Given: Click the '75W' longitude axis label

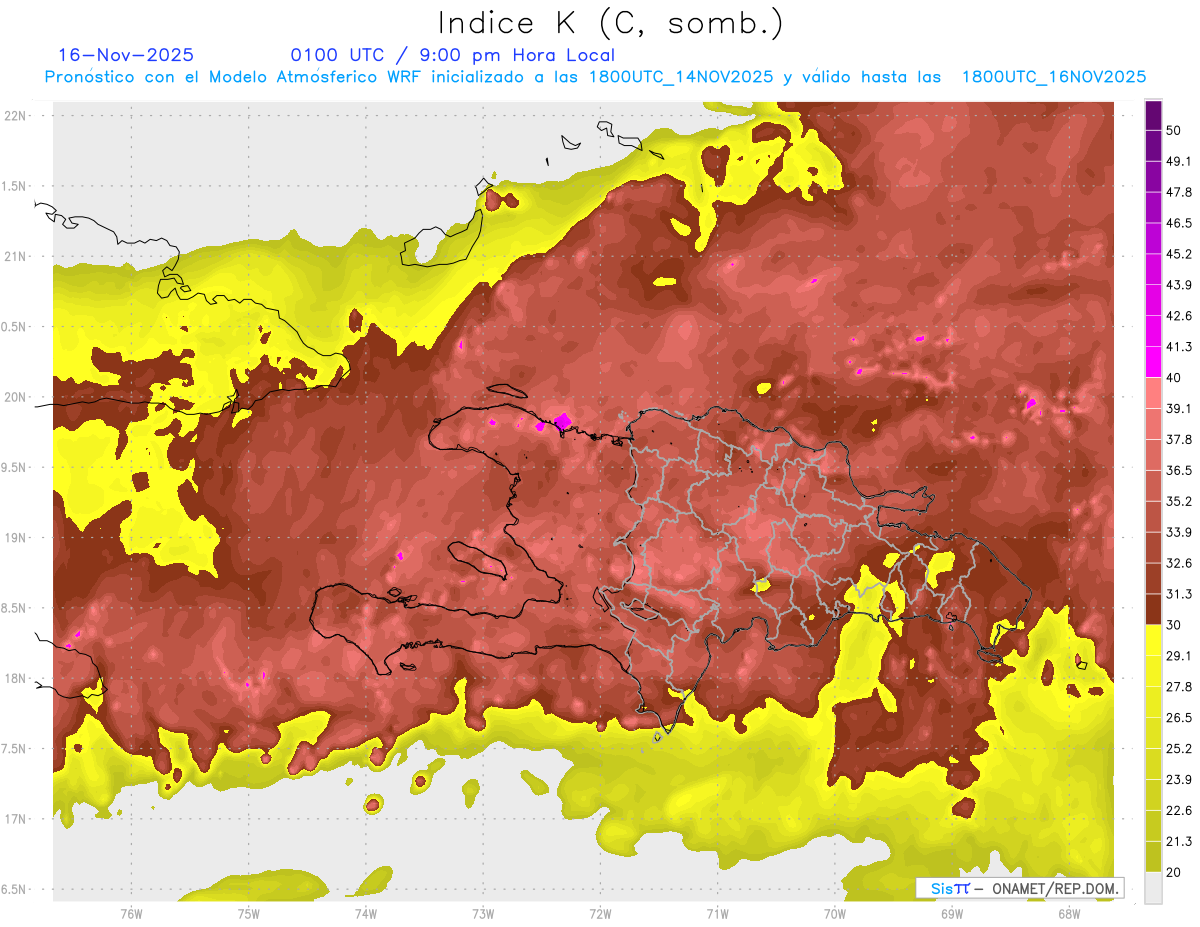Looking at the screenshot, I should [249, 914].
